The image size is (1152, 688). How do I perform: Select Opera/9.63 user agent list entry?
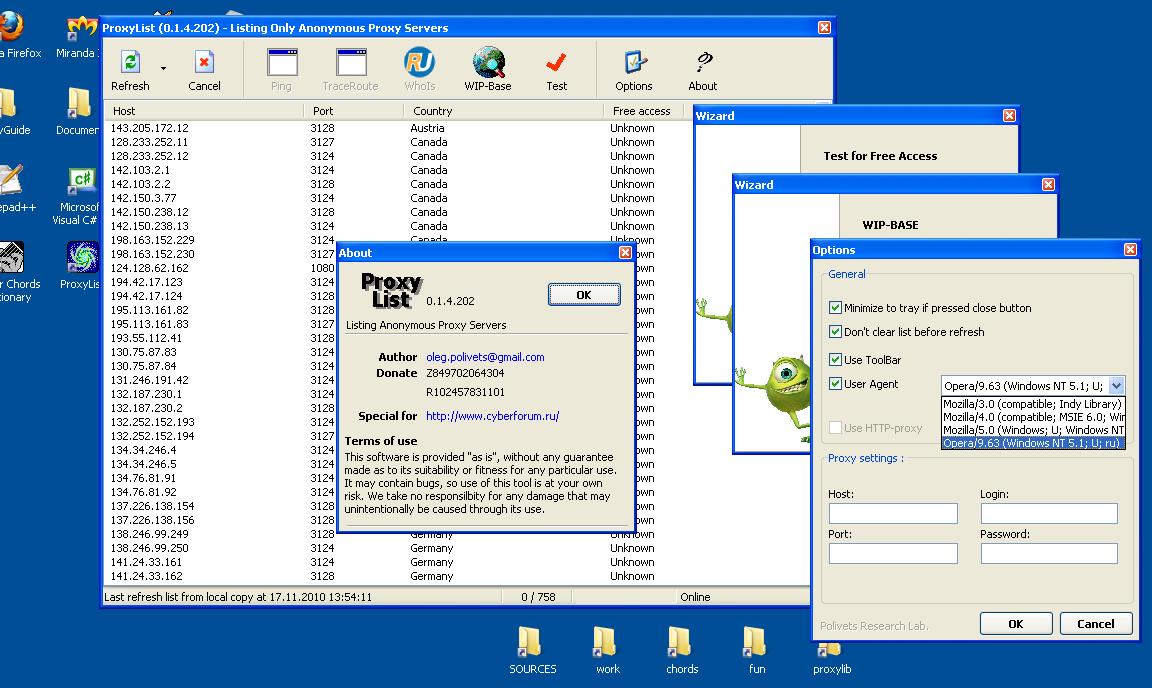coord(1033,442)
